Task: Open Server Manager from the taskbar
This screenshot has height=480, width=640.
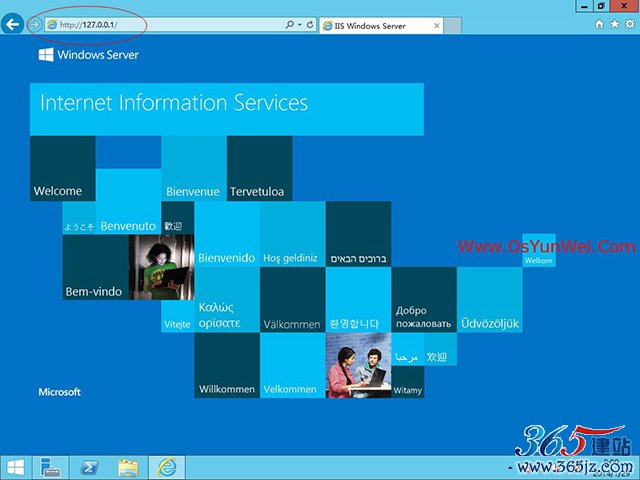Action: click(51, 468)
